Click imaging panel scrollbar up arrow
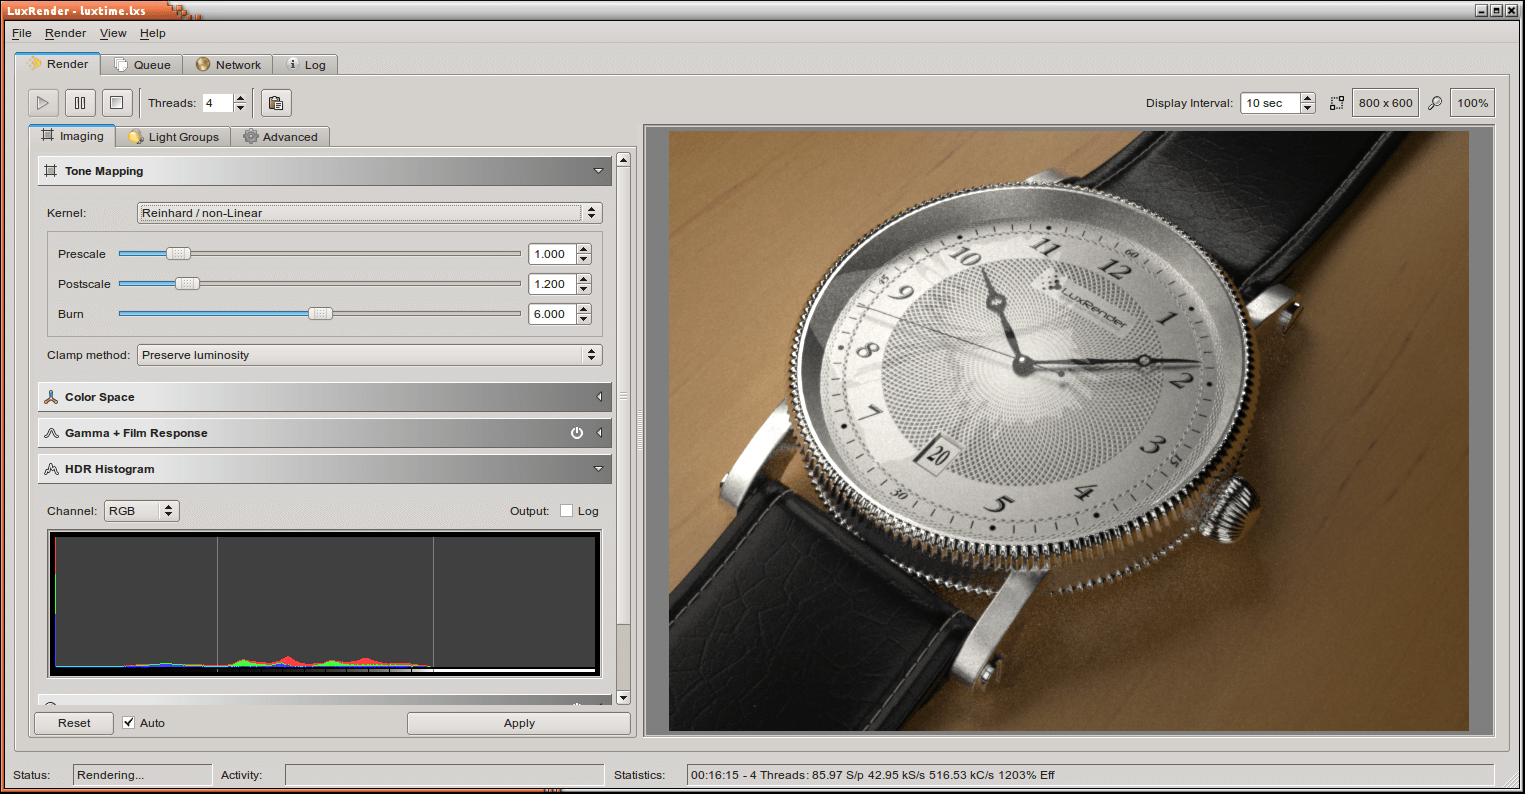The height and width of the screenshot is (794, 1525). (623, 160)
